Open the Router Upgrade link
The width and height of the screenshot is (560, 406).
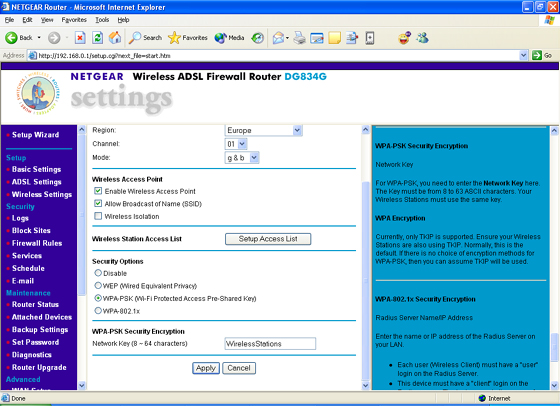coord(39,367)
